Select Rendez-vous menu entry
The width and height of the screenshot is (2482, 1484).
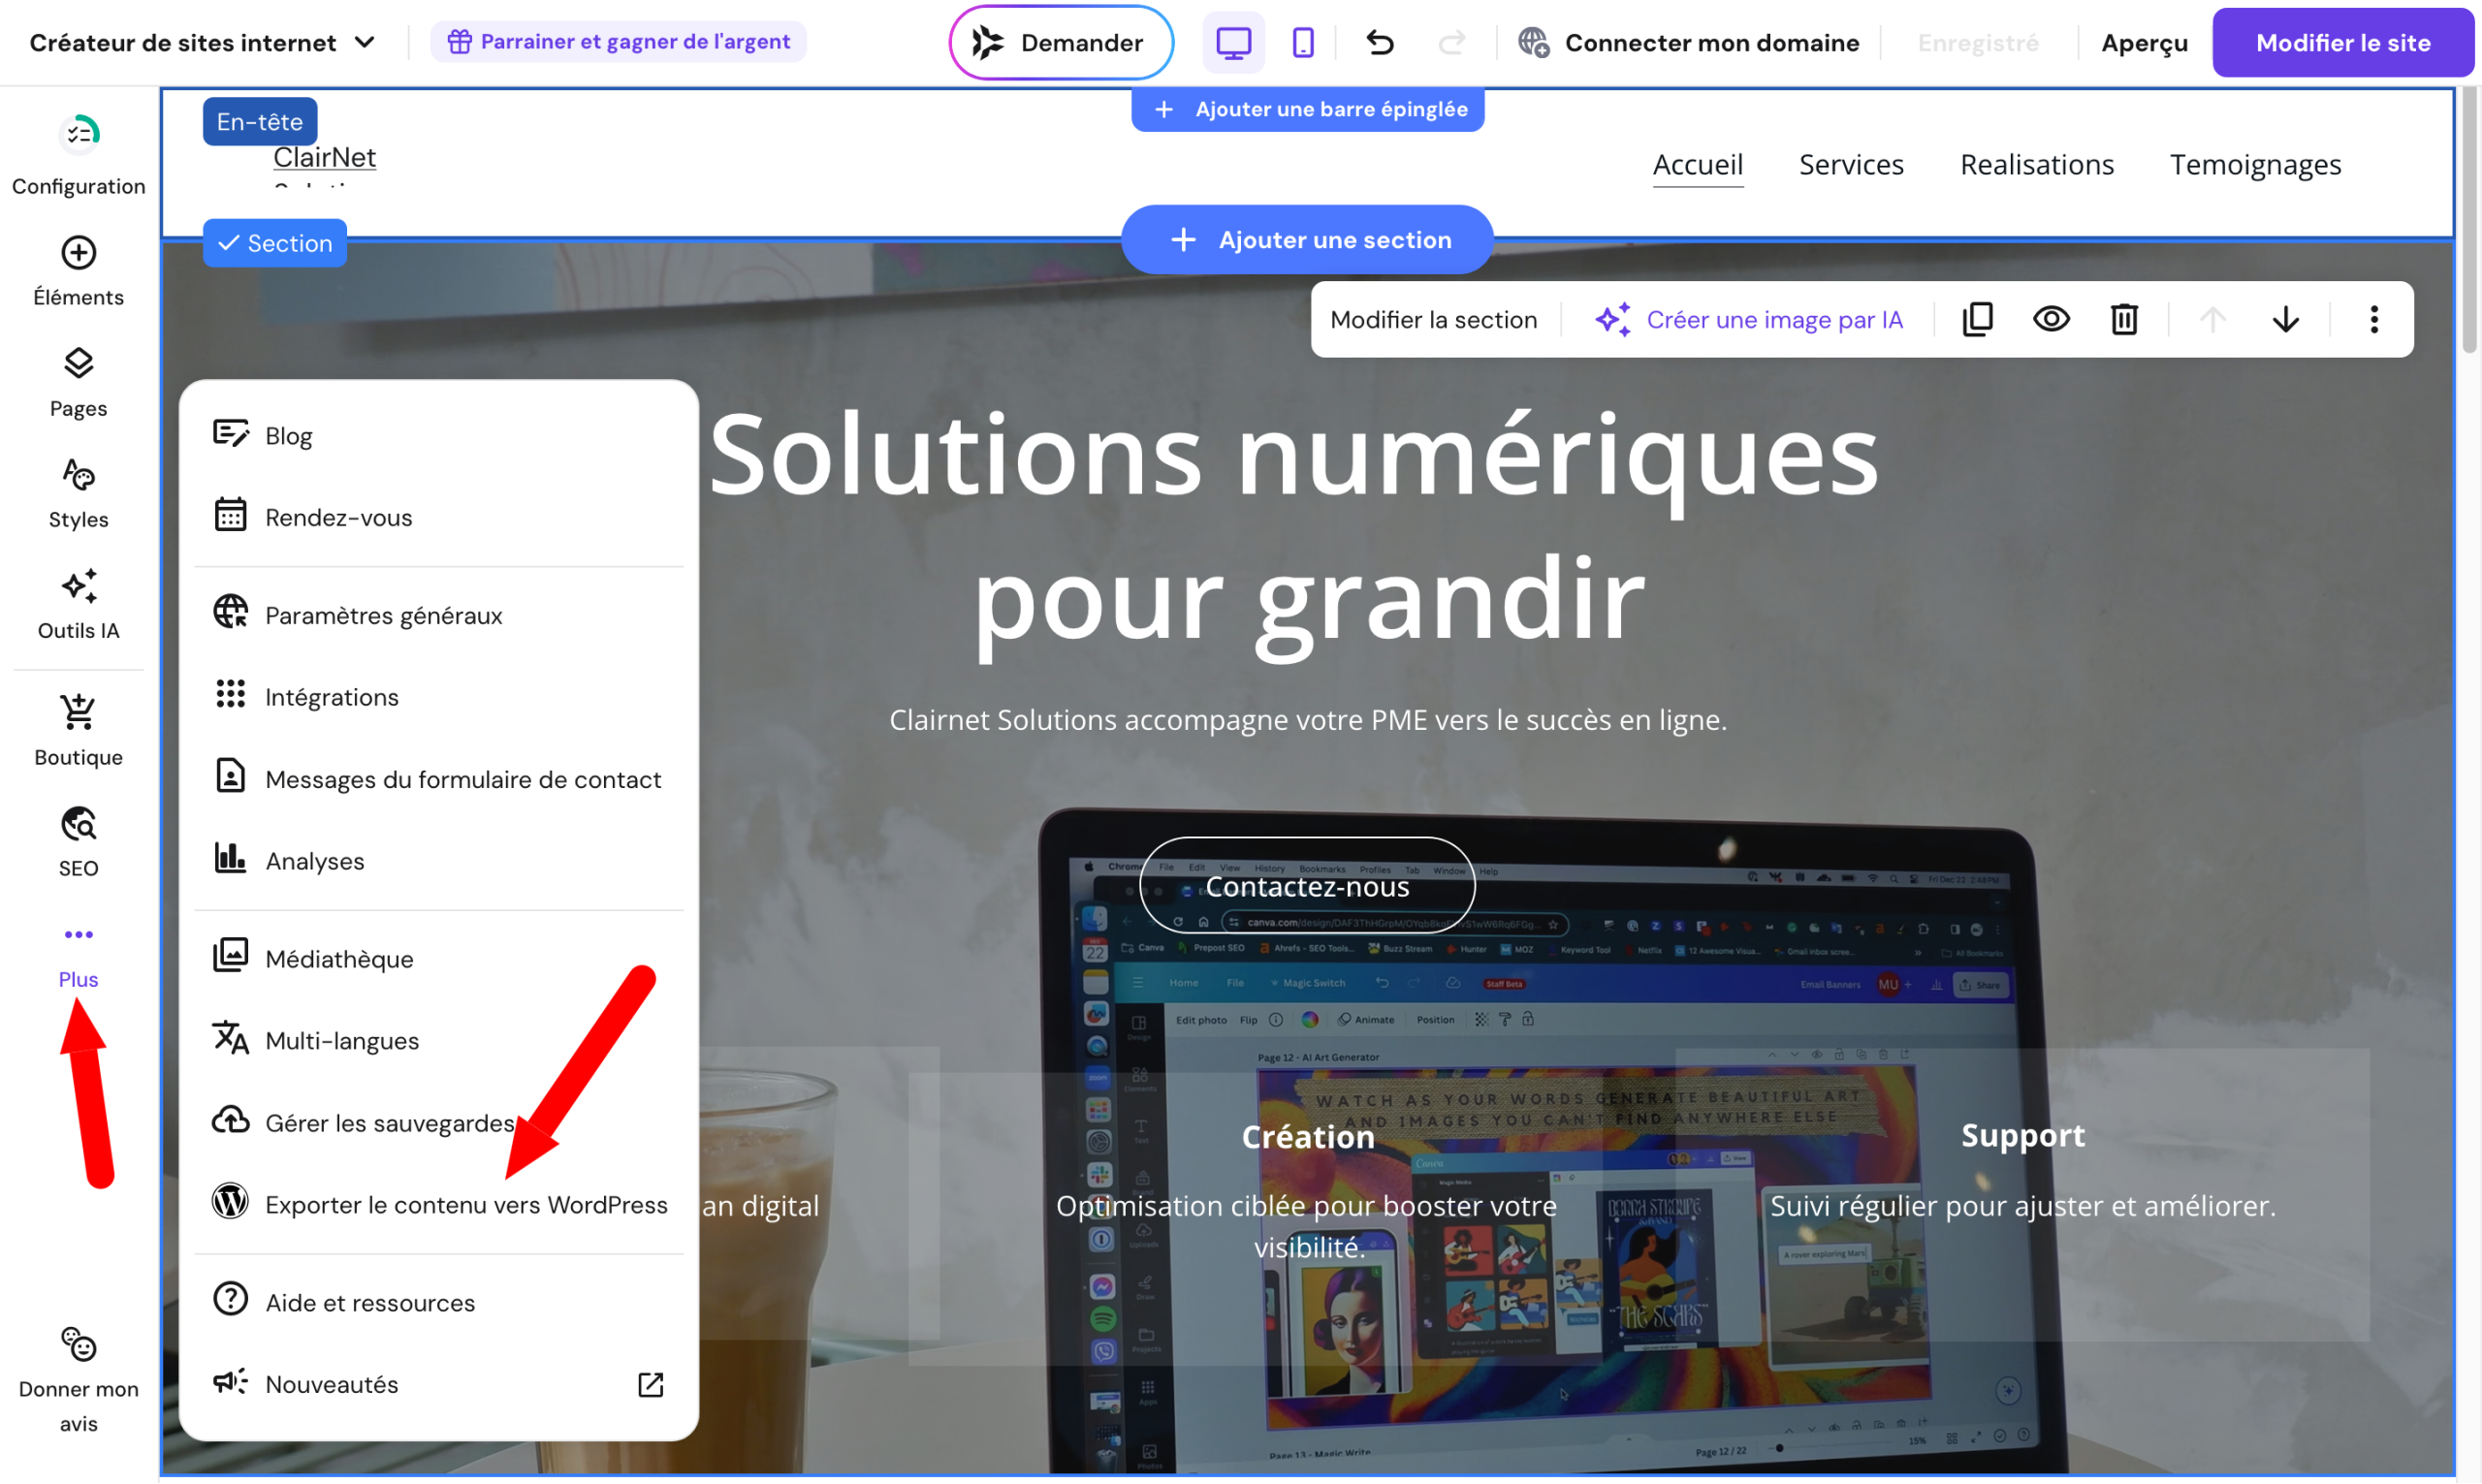(x=438, y=517)
